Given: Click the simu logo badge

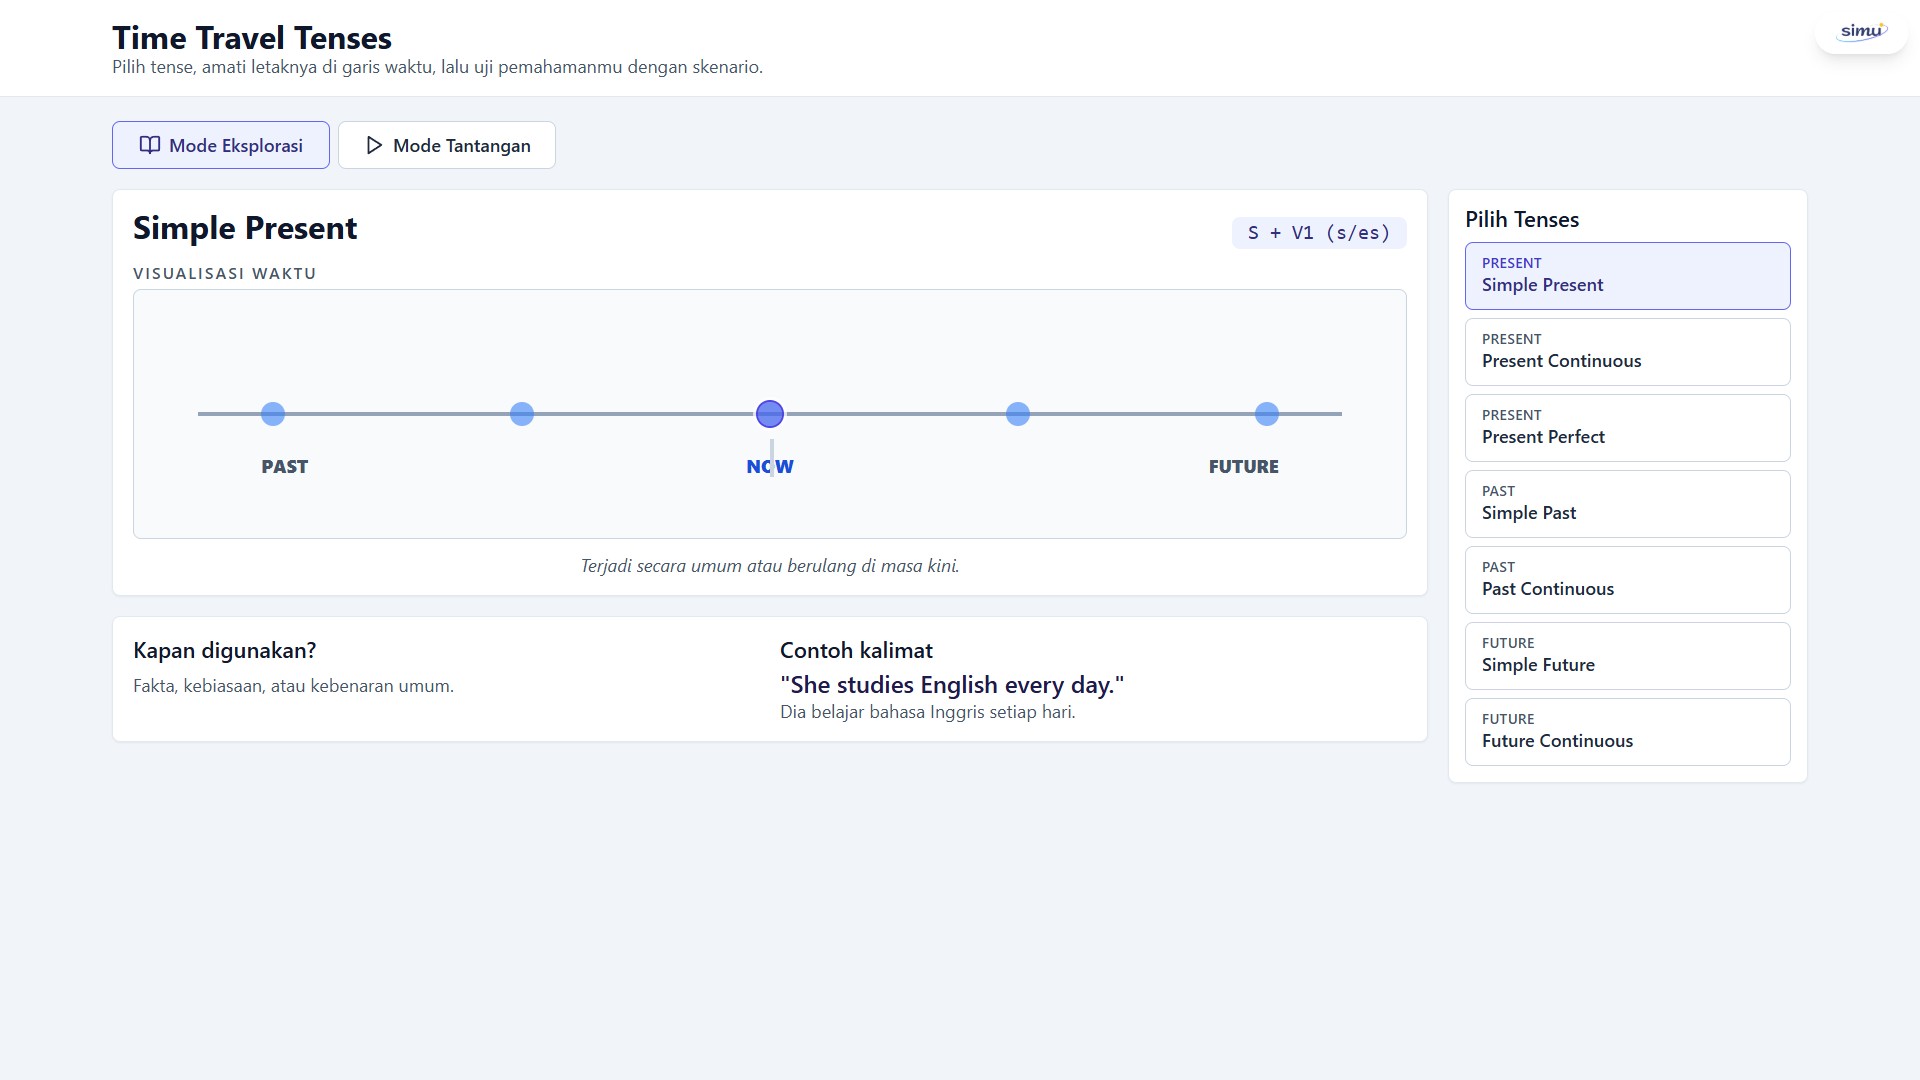Looking at the screenshot, I should tap(1861, 31).
